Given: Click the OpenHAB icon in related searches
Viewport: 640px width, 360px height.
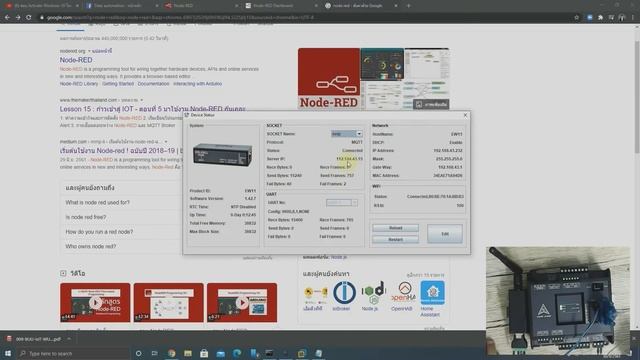Looking at the screenshot, I should point(403,293).
